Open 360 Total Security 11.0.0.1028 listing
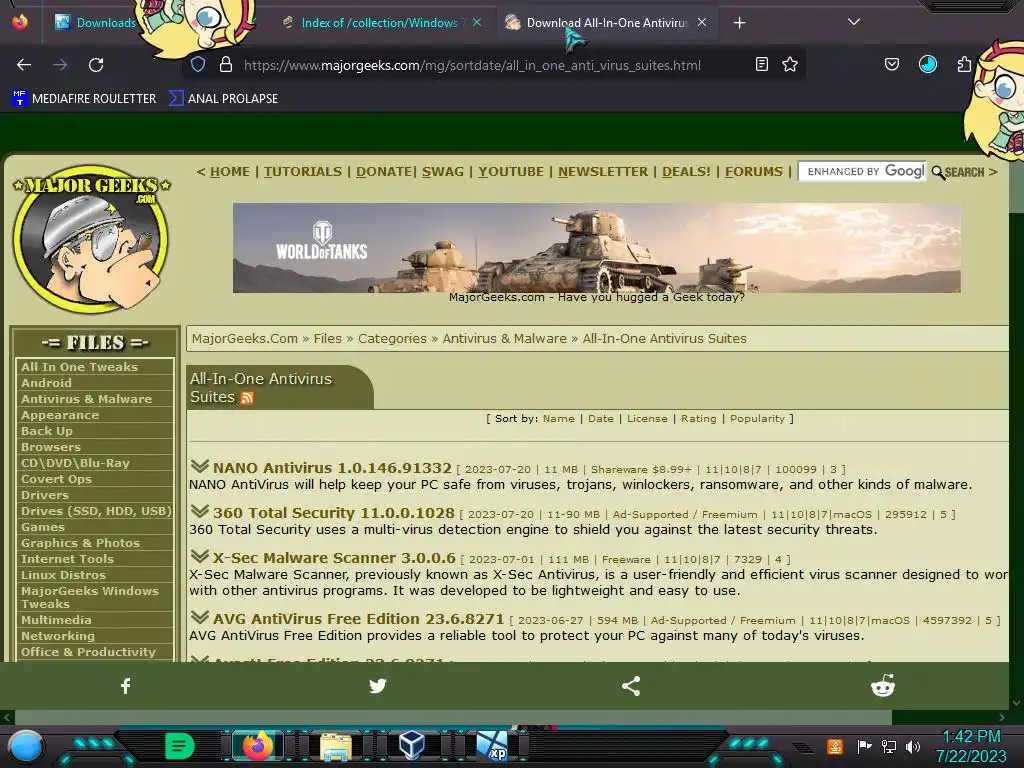This screenshot has width=1024, height=768. (x=333, y=513)
